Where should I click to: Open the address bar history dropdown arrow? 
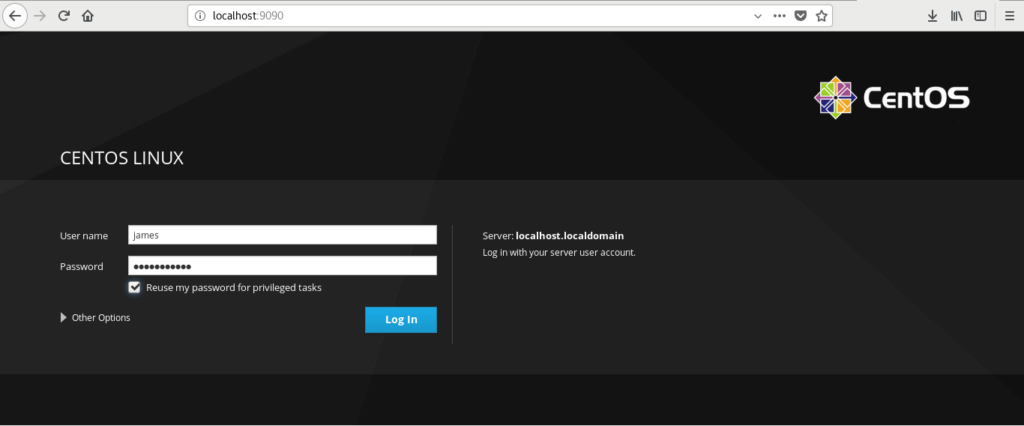tap(757, 16)
